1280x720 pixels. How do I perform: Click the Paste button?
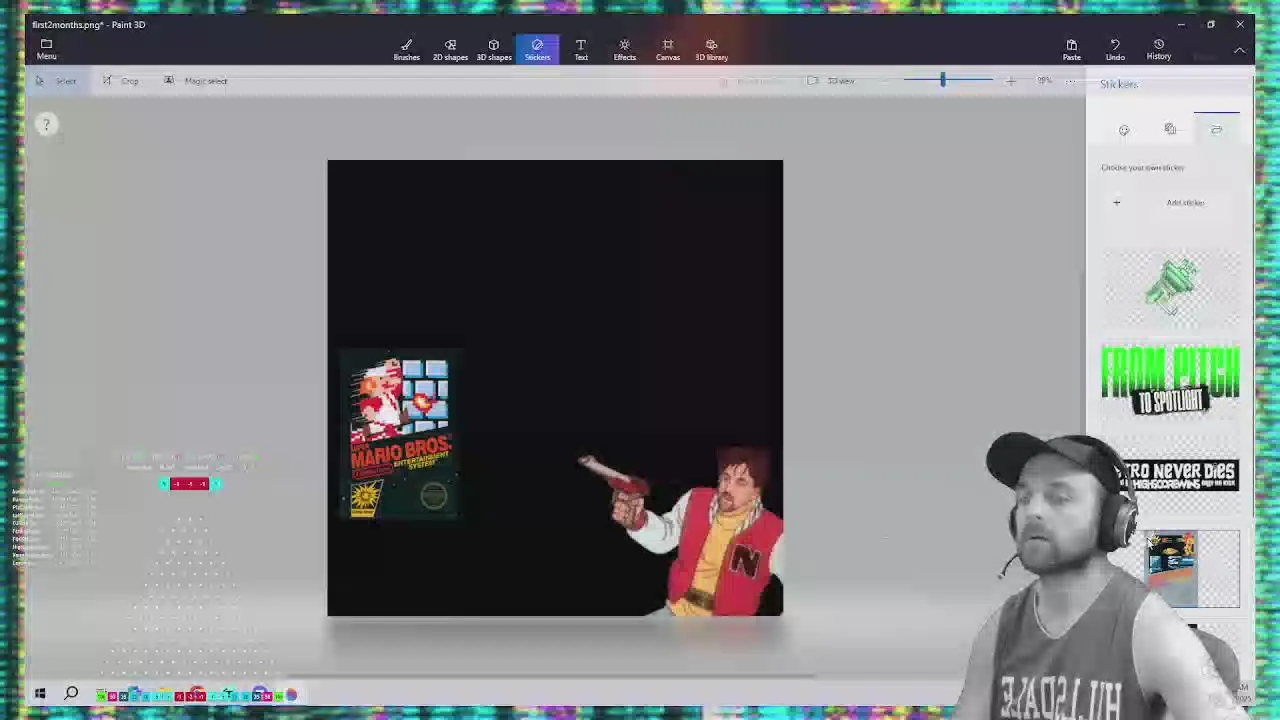click(1071, 49)
